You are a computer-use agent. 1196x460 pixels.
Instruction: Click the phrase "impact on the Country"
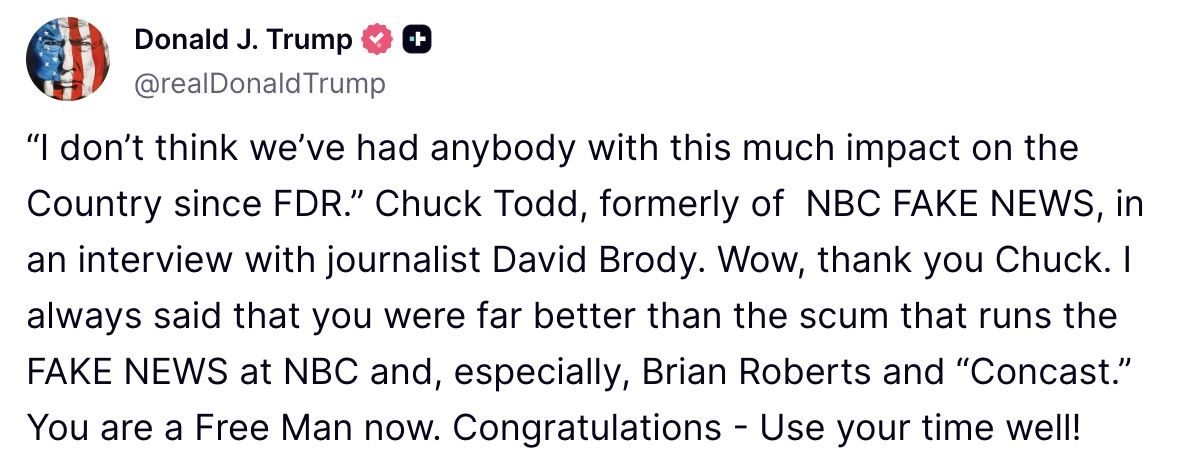point(1000,150)
